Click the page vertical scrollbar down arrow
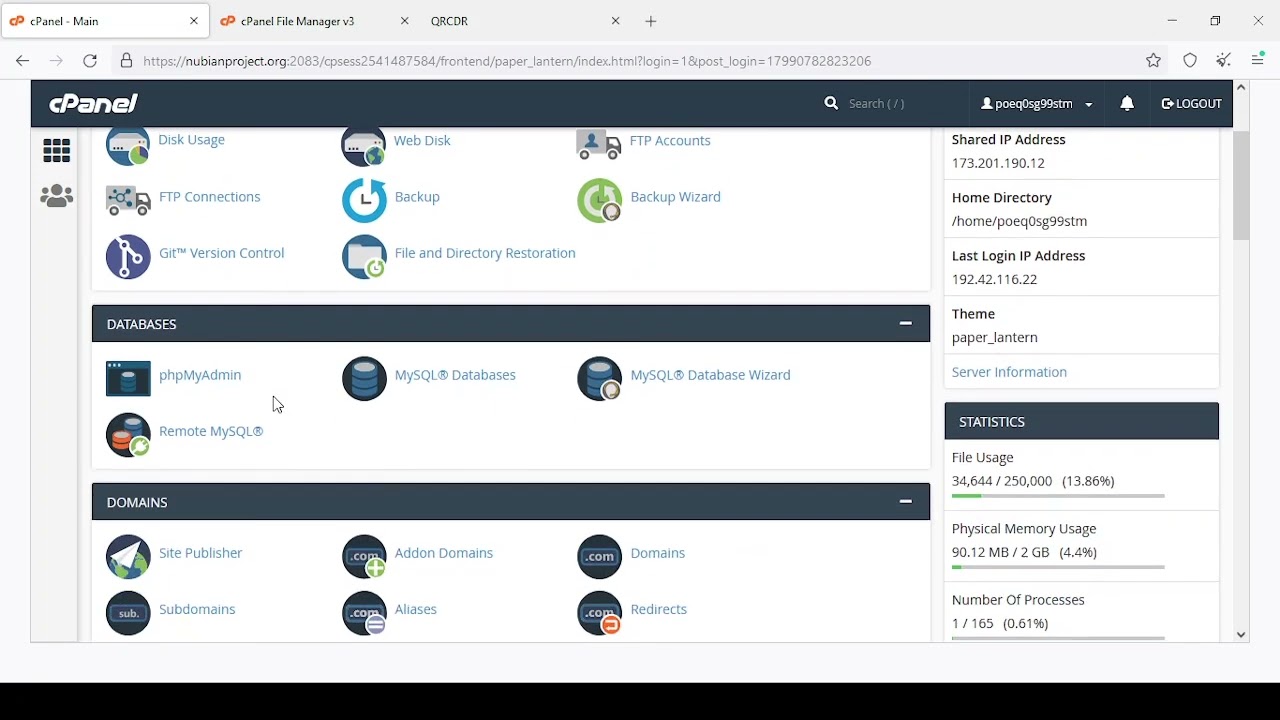 click(x=1241, y=634)
